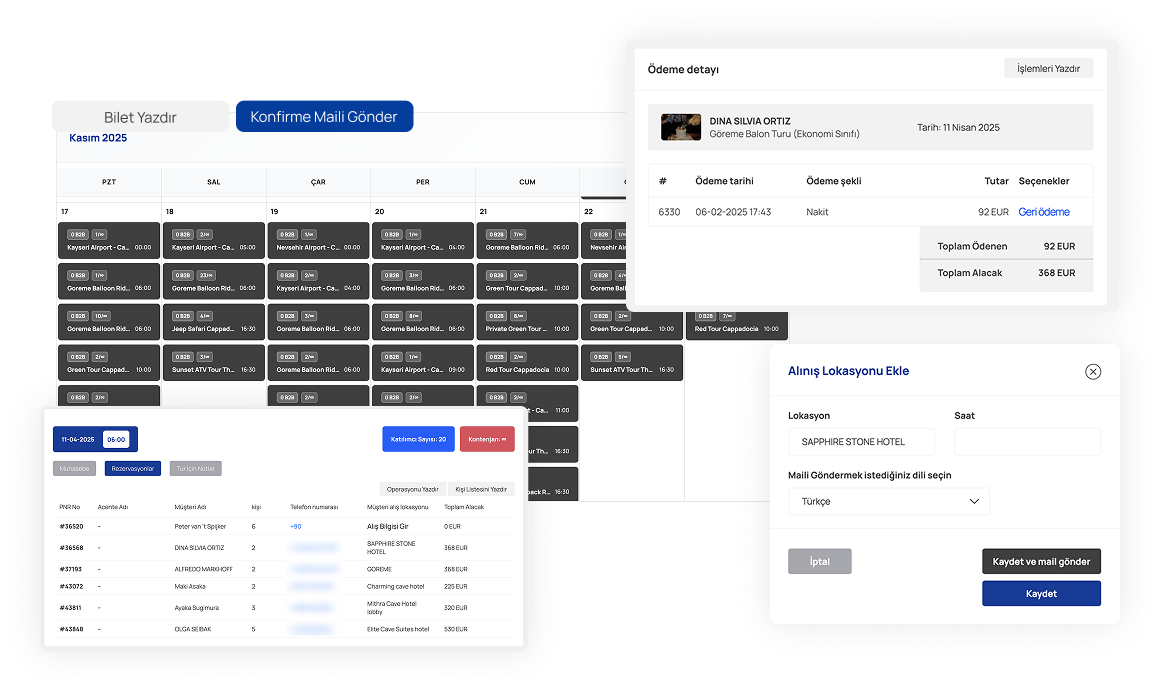Cancel with the İptal button
The height and width of the screenshot is (692, 1160).
(x=819, y=561)
